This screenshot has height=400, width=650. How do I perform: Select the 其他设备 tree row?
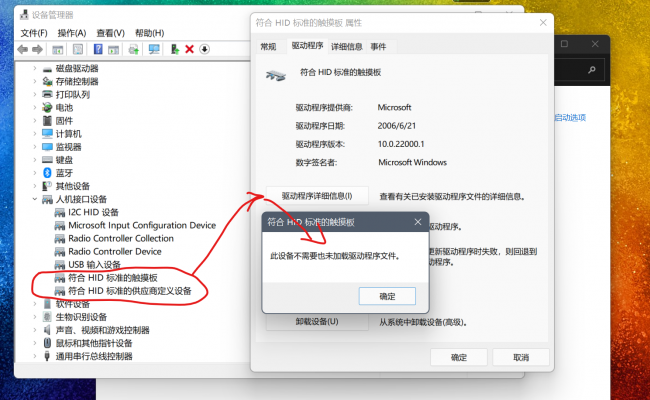pos(73,186)
